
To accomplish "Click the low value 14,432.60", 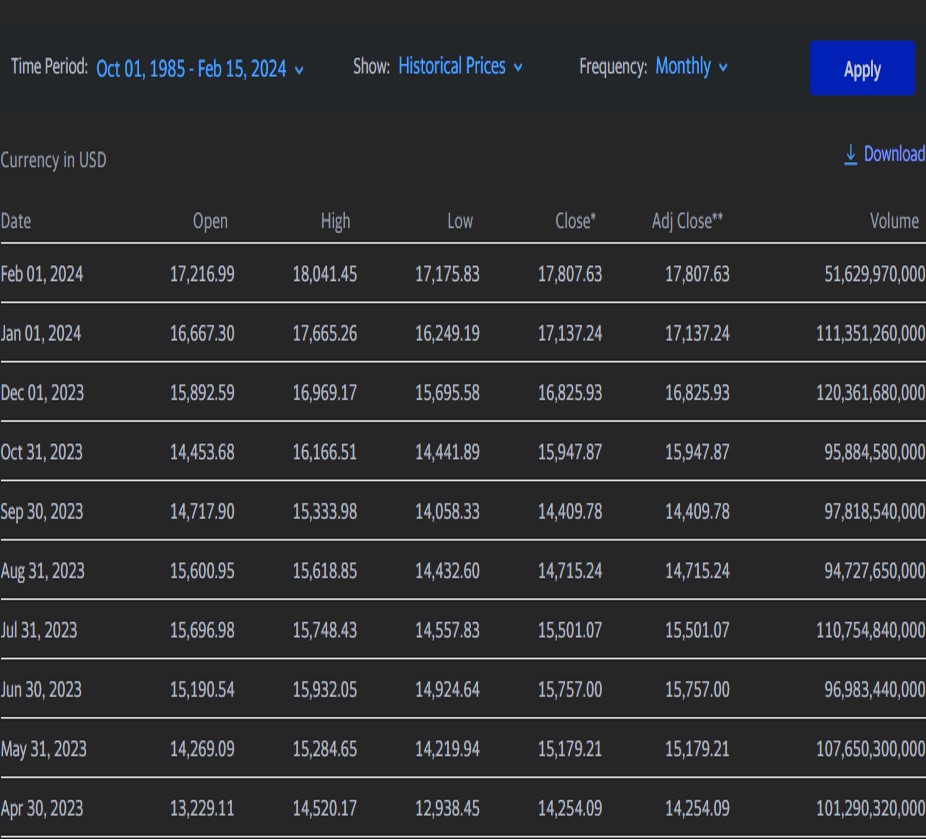I will (447, 571).
